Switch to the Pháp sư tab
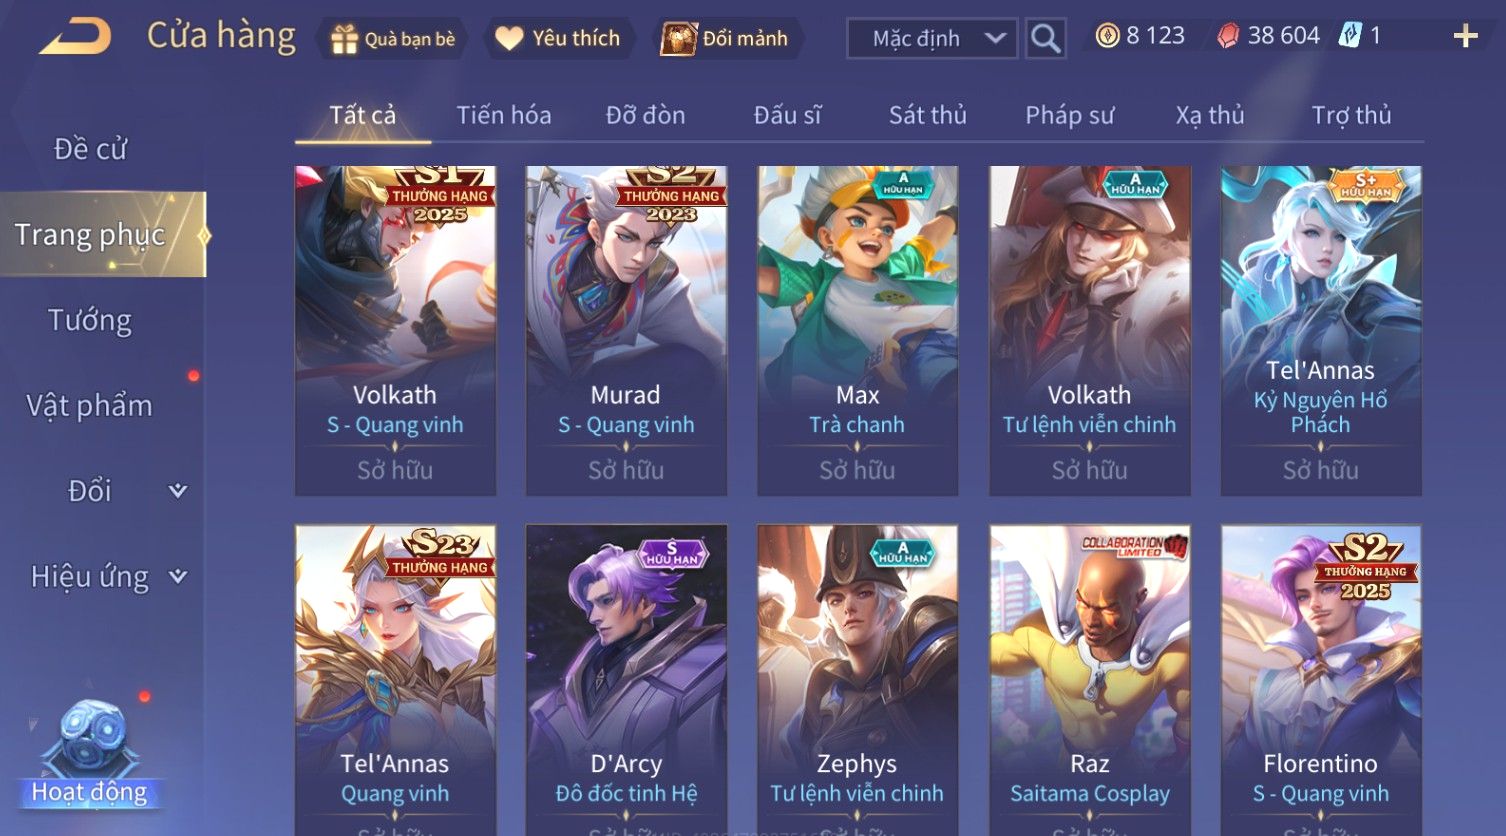Viewport: 1506px width, 836px height. (1069, 115)
